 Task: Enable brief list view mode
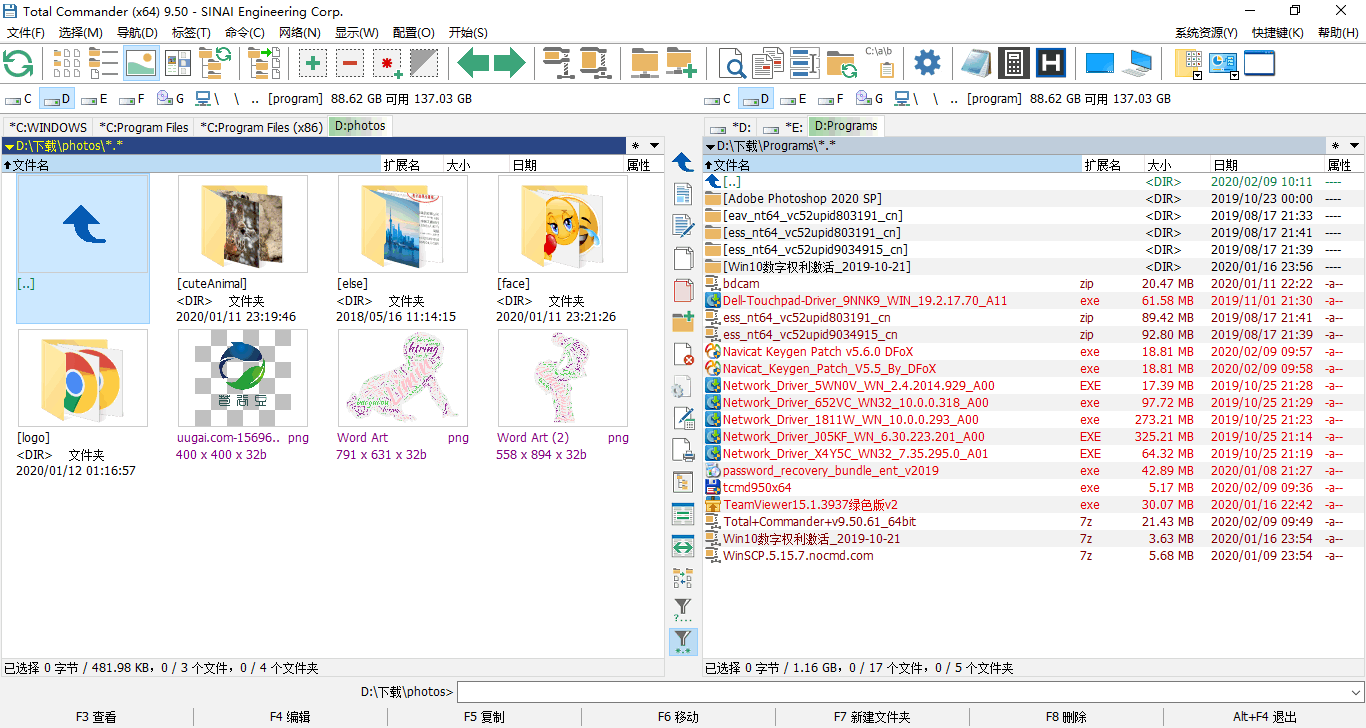click(x=68, y=63)
